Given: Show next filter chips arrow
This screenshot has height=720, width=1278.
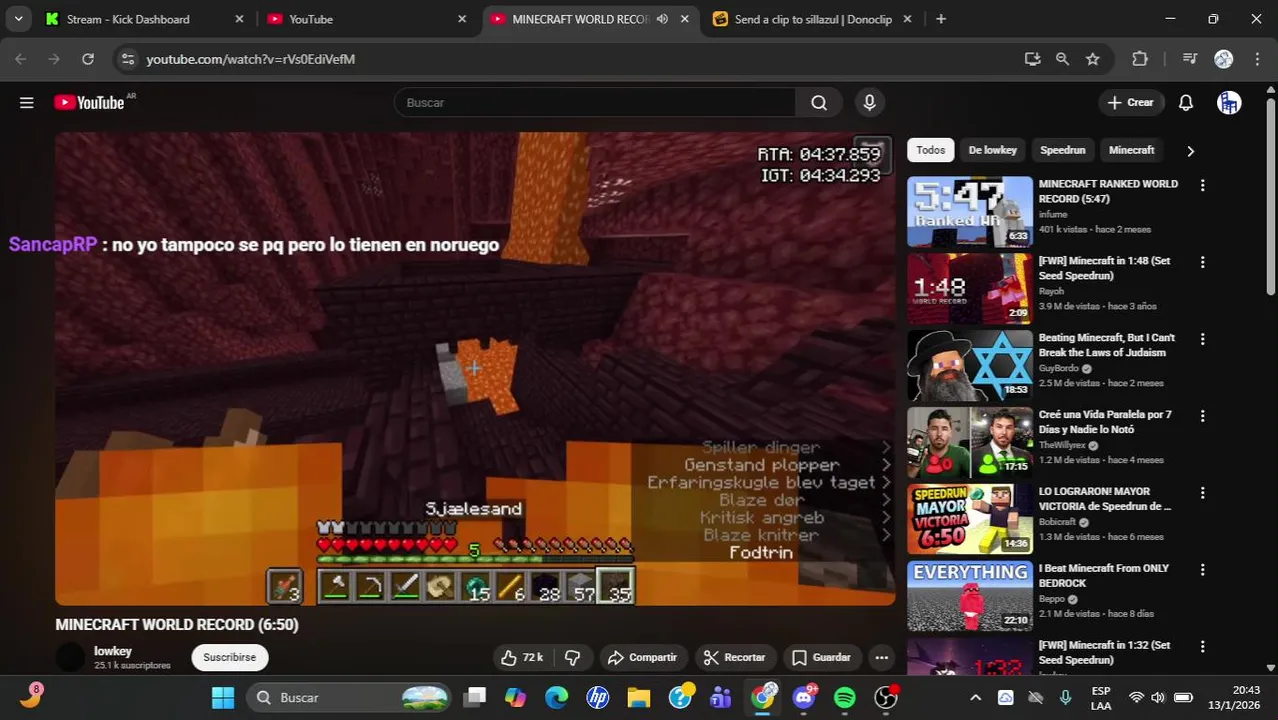Looking at the screenshot, I should (1190, 151).
